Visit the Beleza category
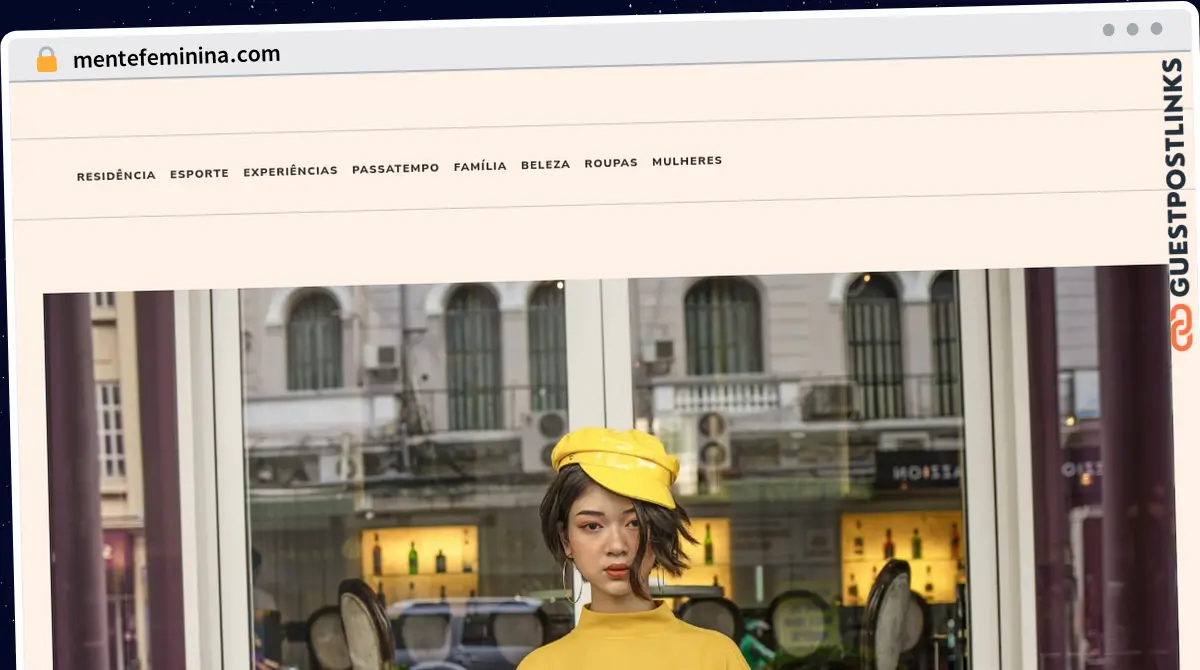1200x670 pixels. click(x=545, y=164)
